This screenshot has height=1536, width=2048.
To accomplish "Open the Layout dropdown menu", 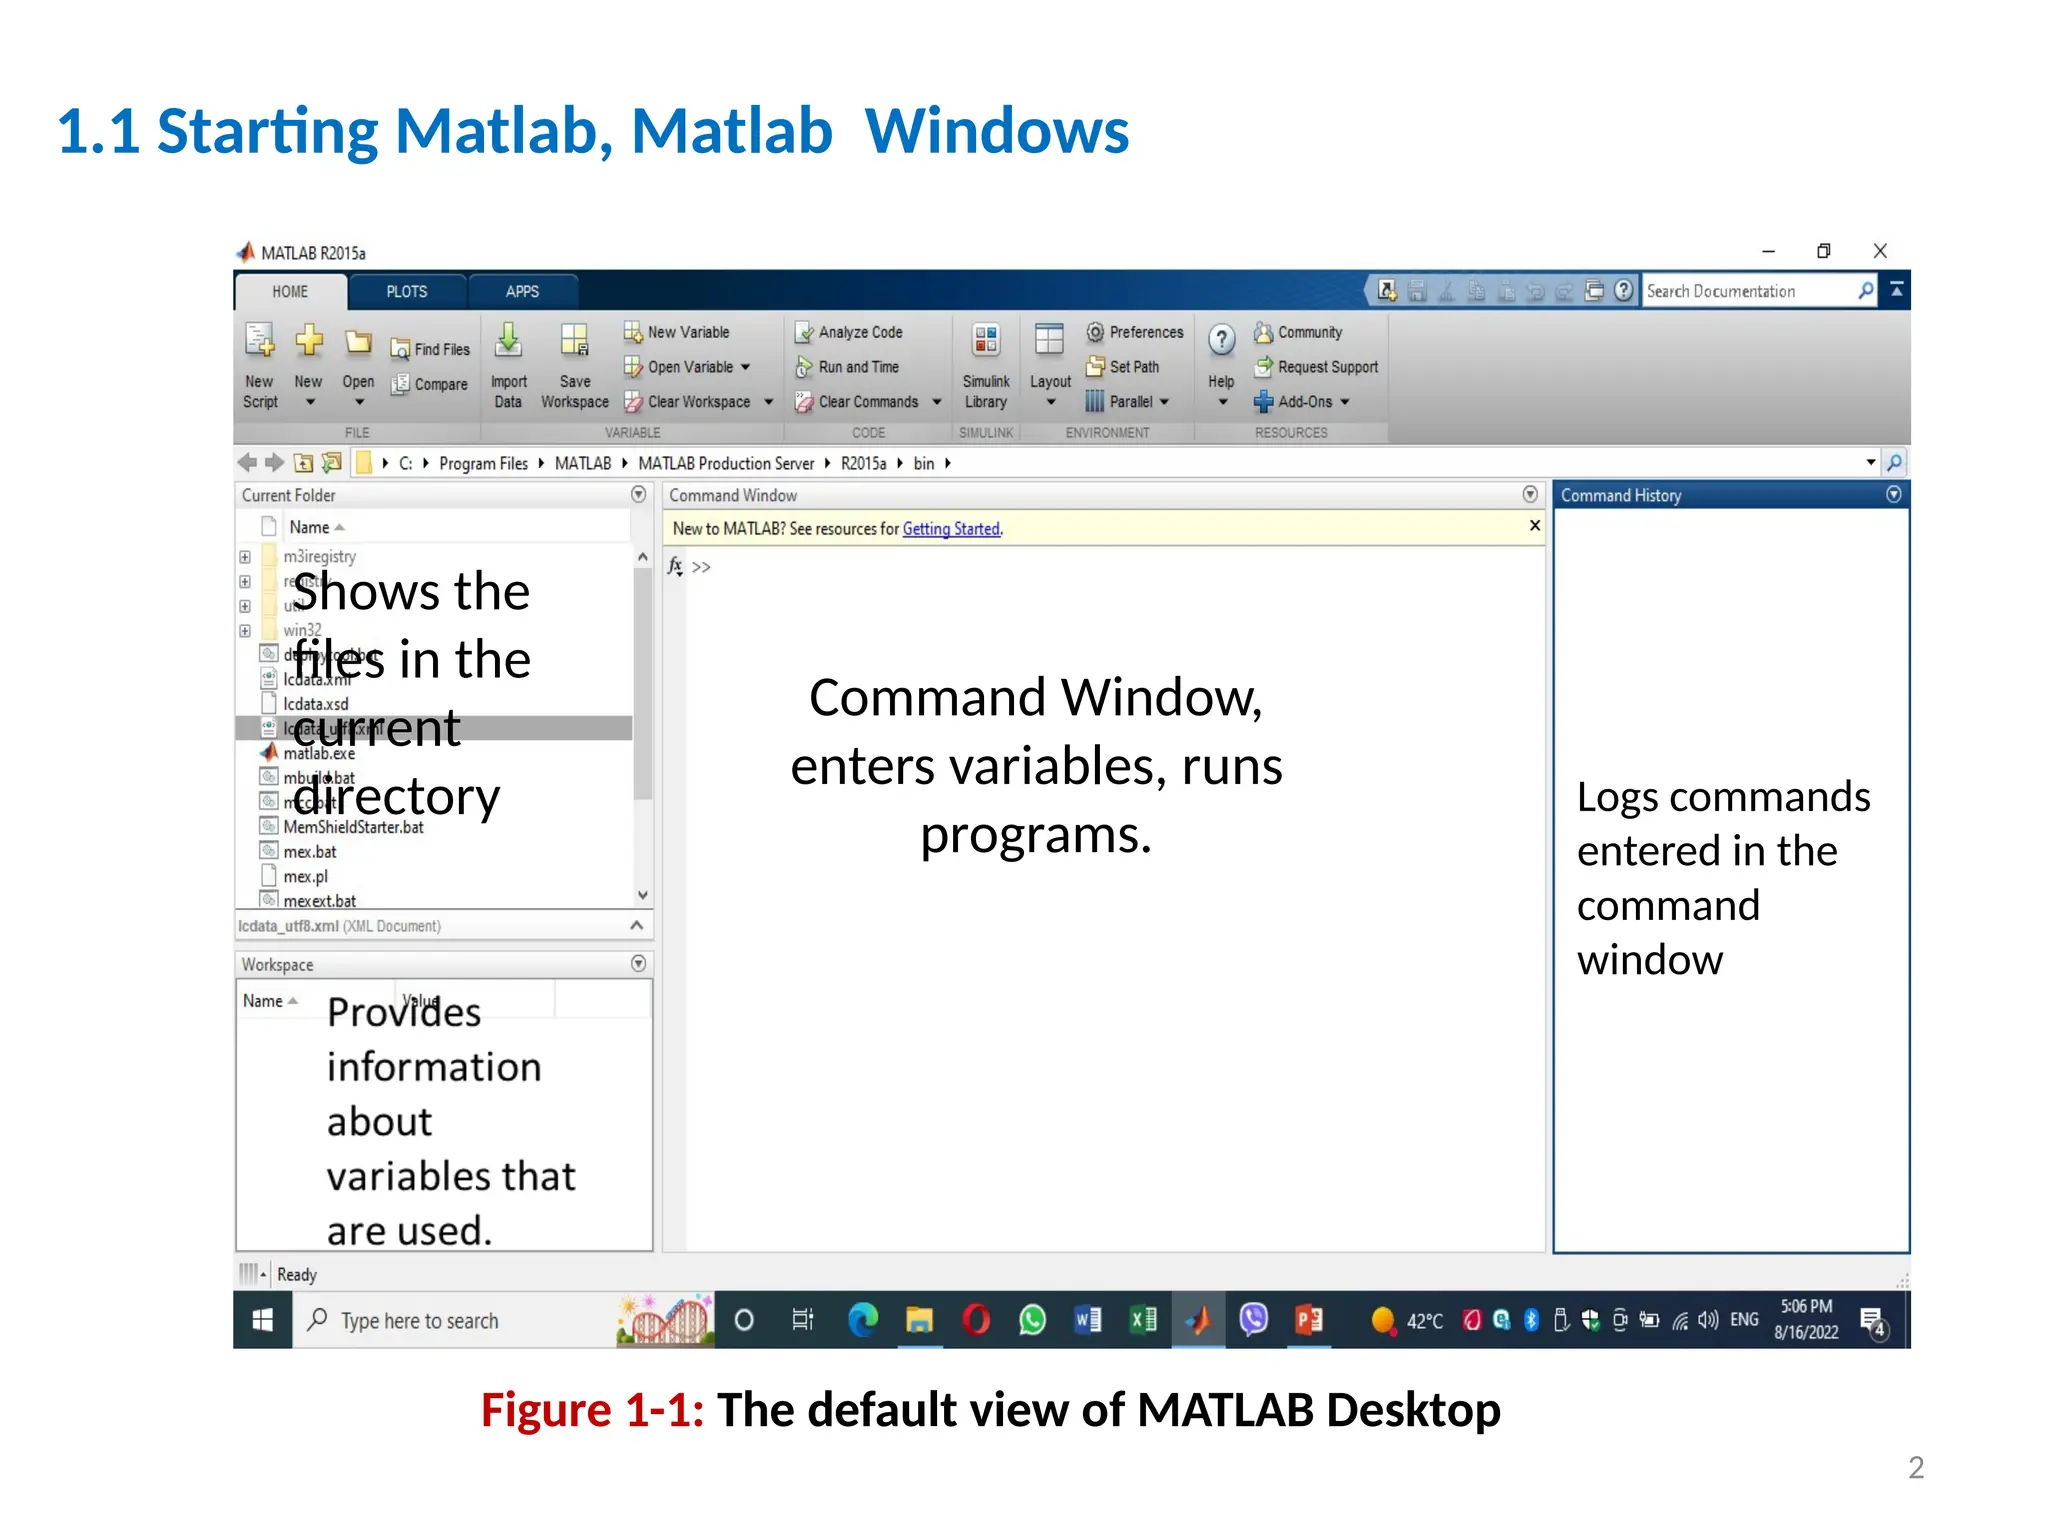I will click(x=1050, y=402).
